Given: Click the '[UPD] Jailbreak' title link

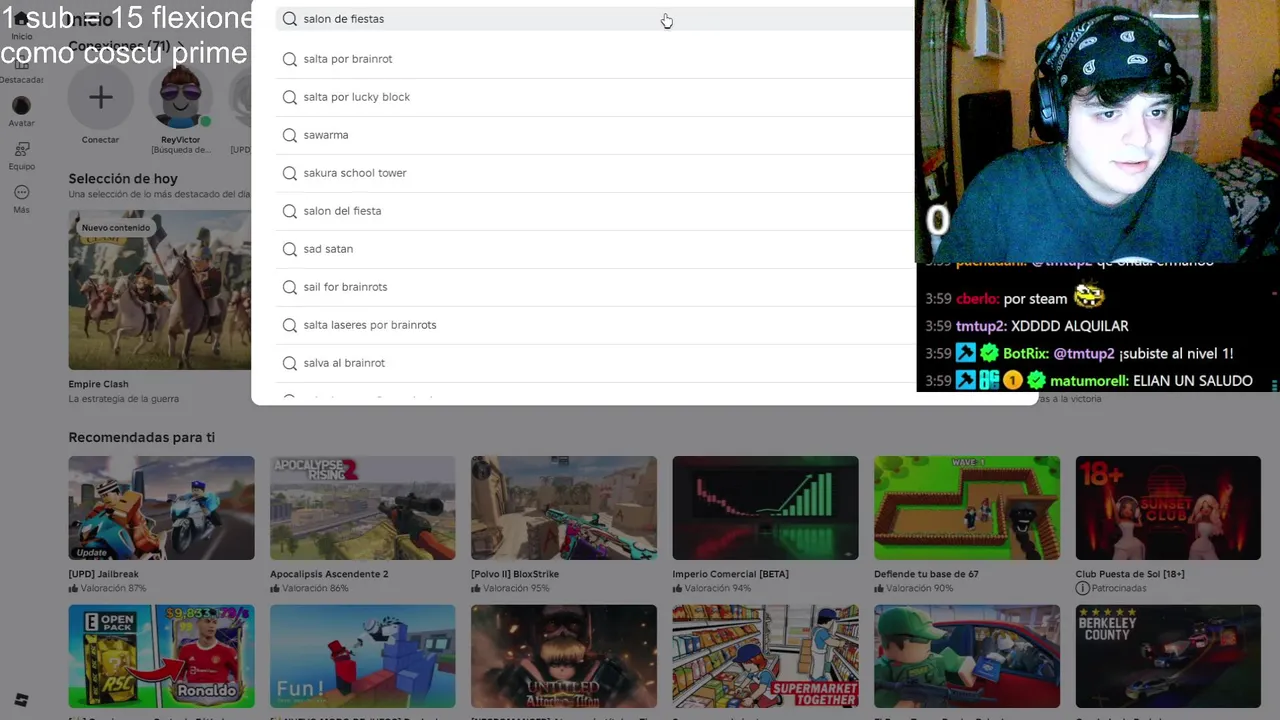Looking at the screenshot, I should 103,574.
